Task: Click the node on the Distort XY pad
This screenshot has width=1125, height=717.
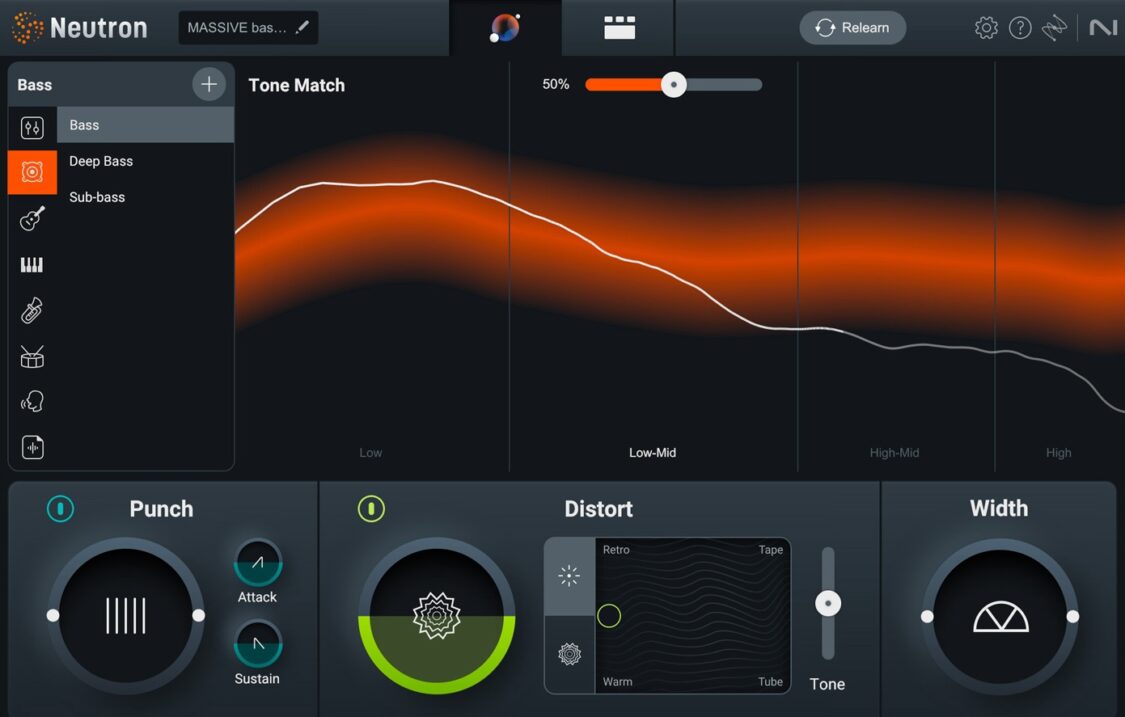Action: [x=609, y=616]
